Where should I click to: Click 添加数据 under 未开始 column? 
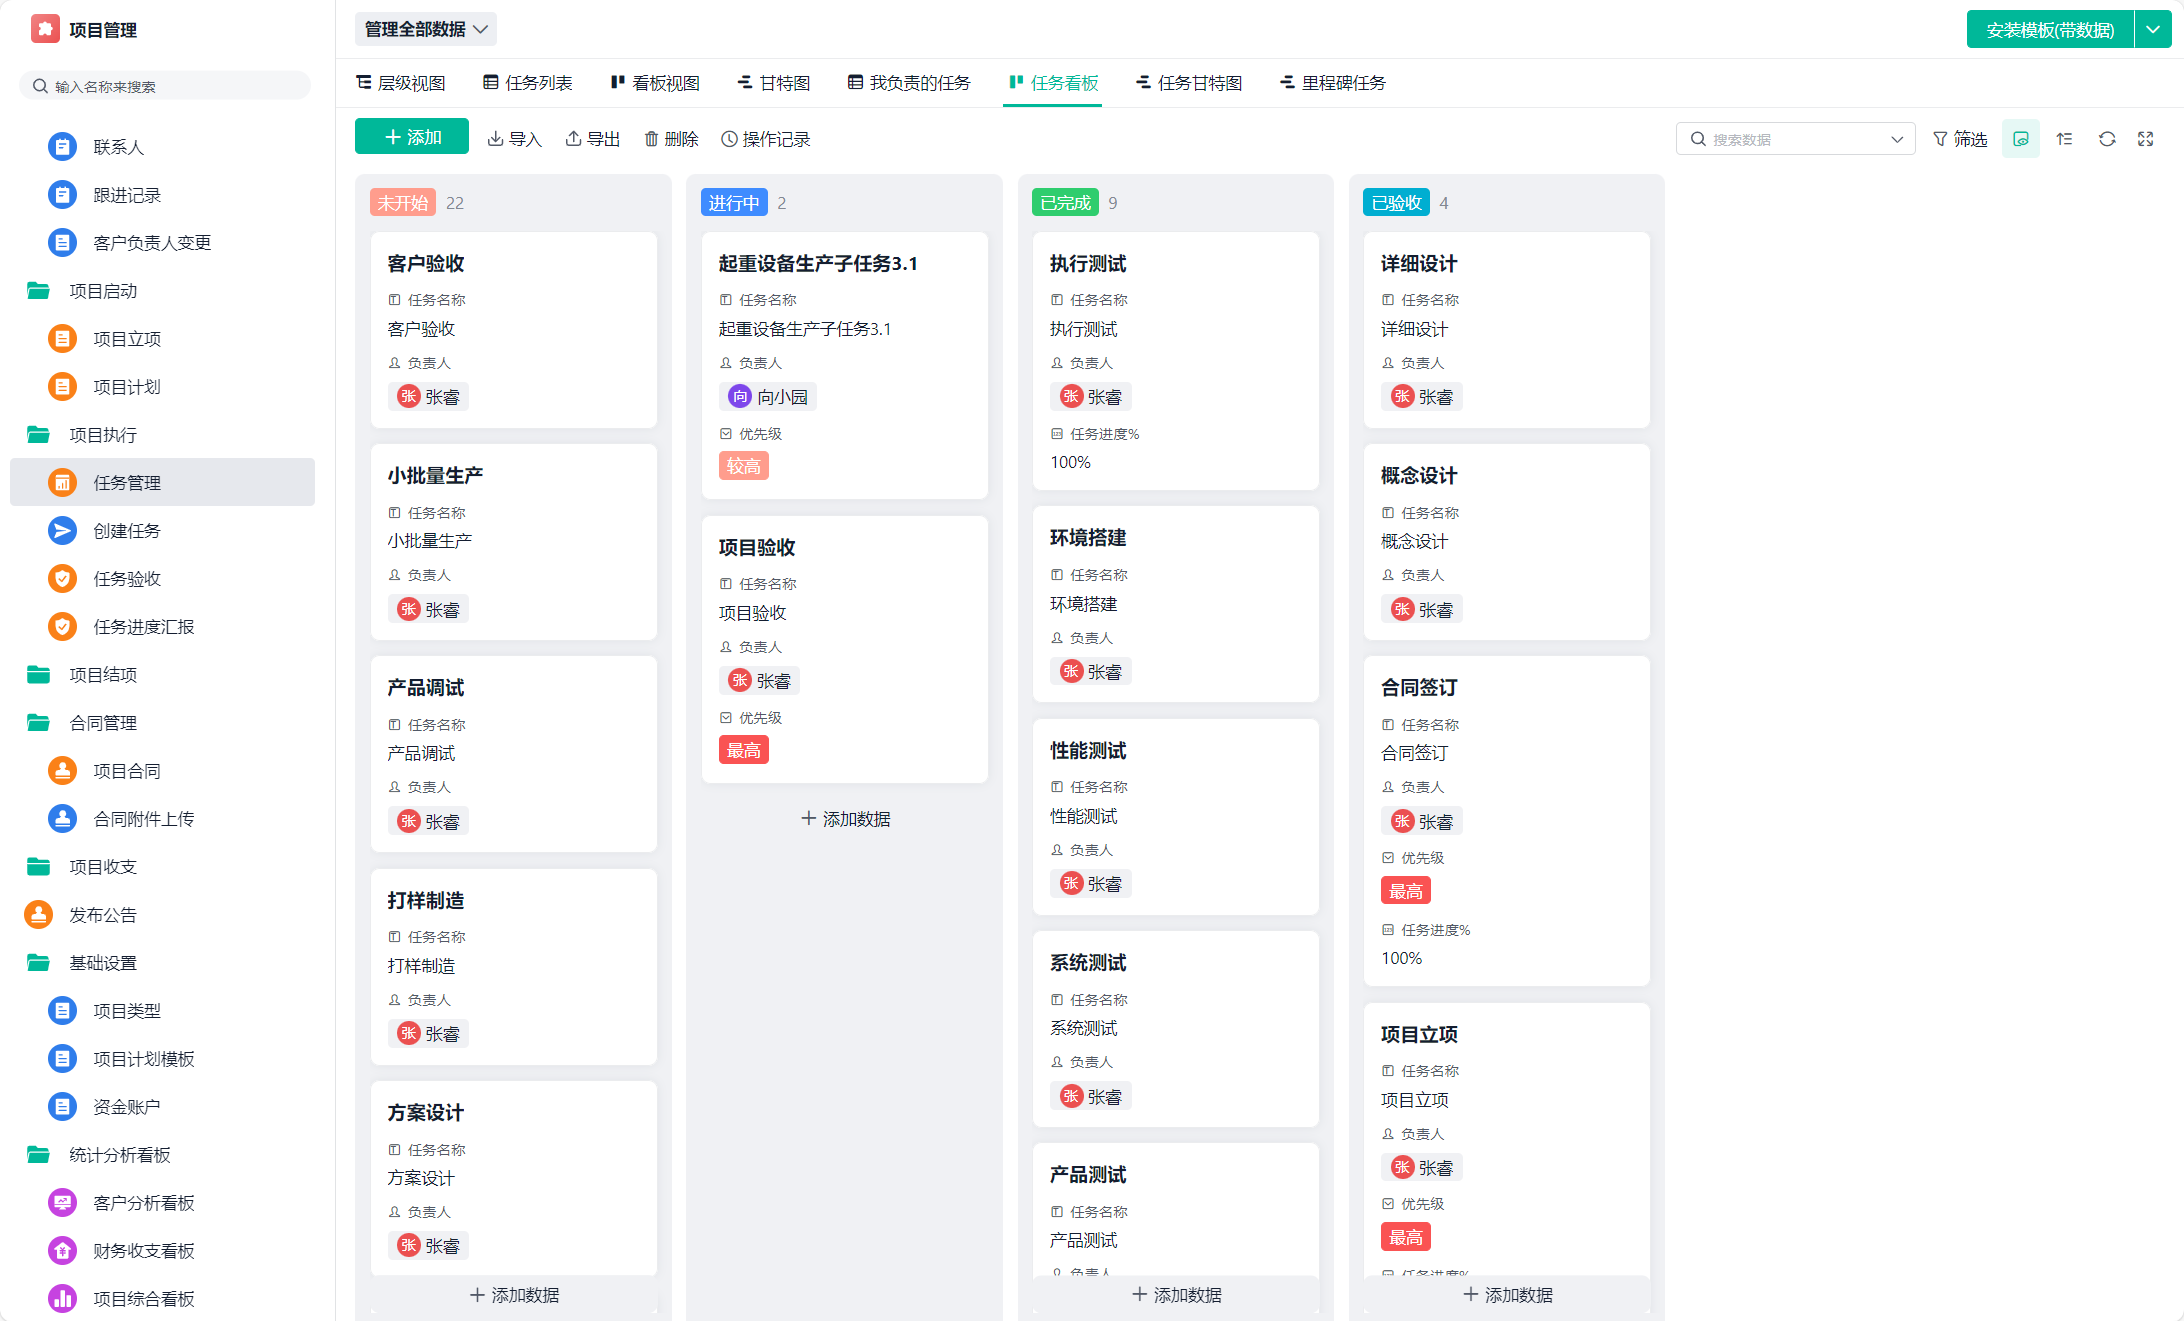point(514,1295)
